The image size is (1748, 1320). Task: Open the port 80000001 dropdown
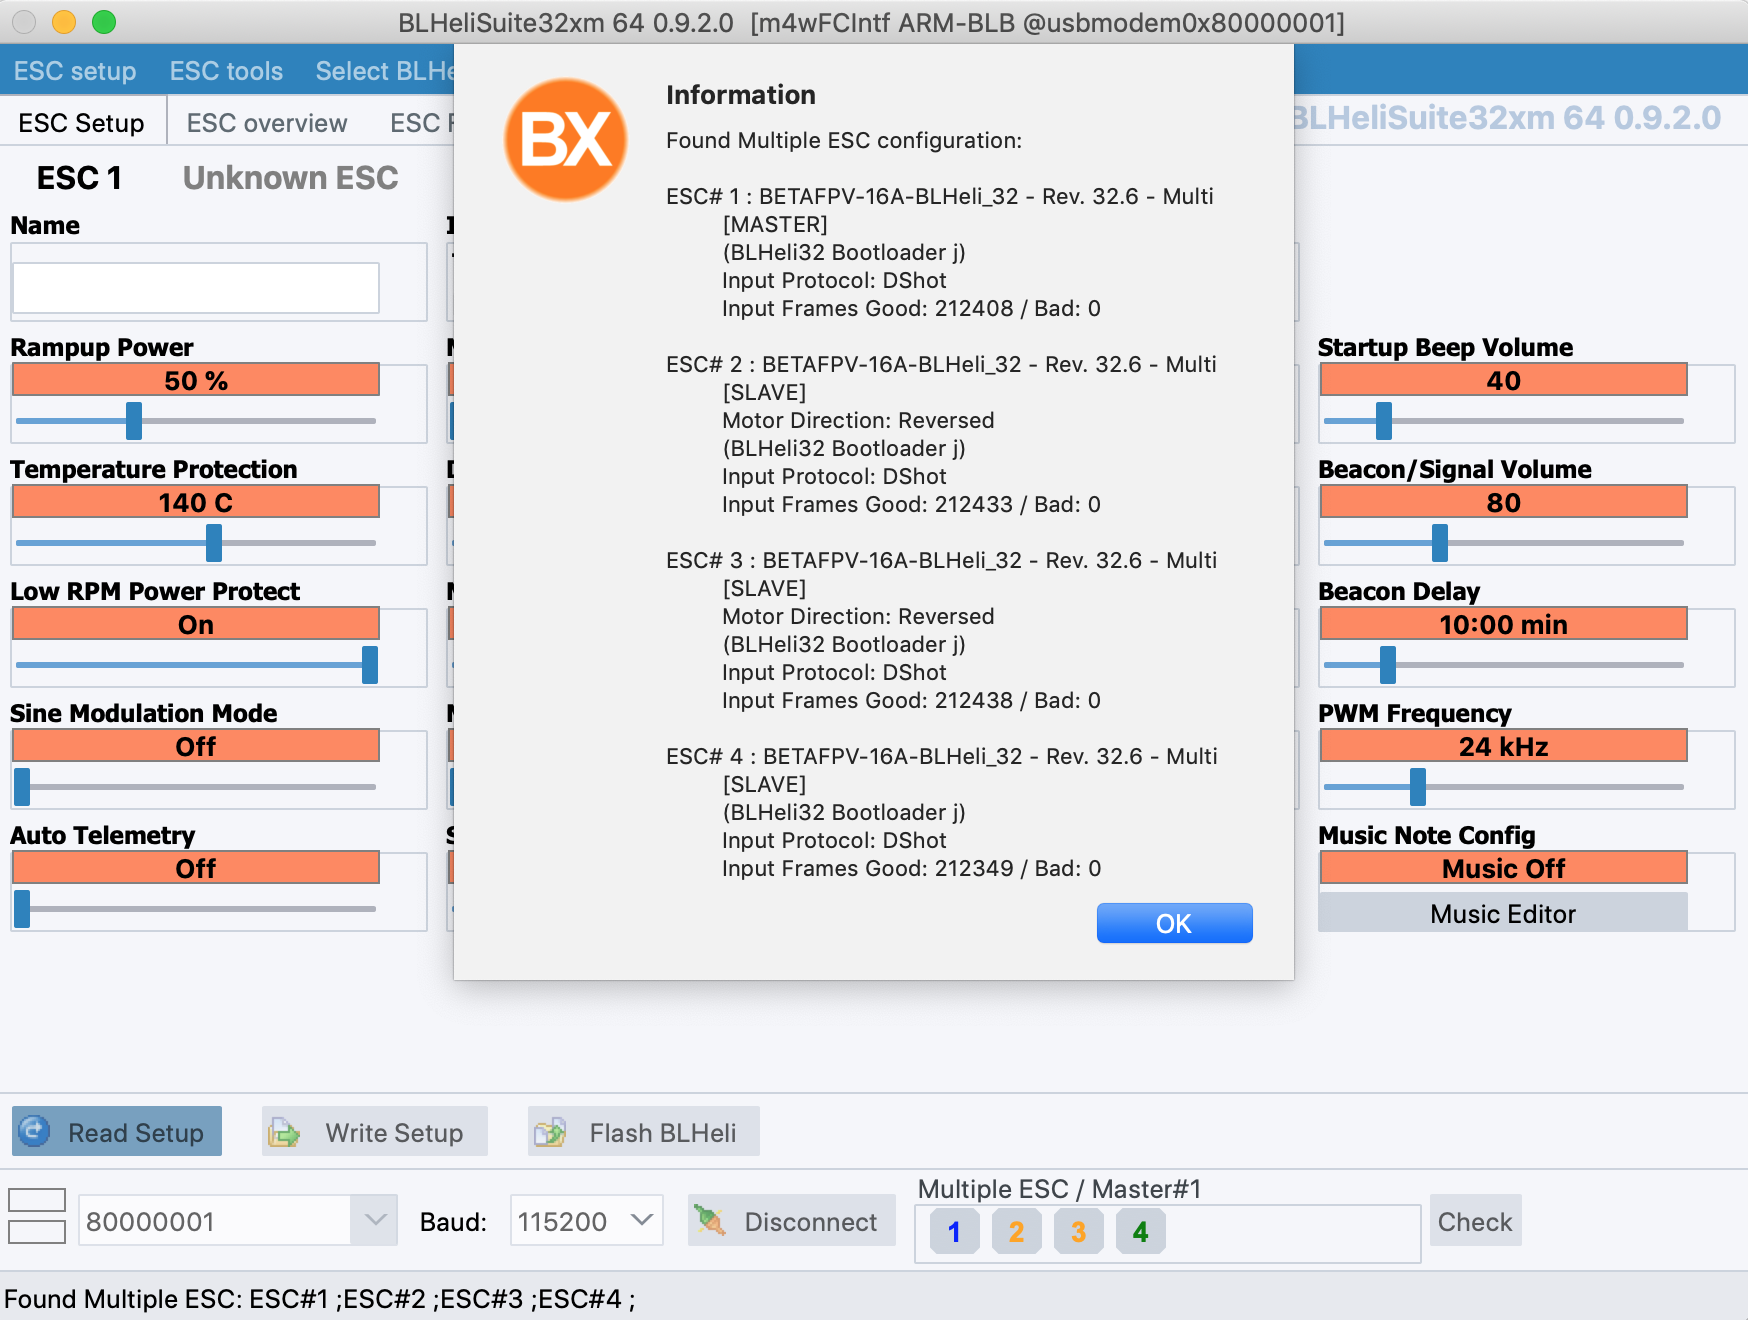(375, 1220)
